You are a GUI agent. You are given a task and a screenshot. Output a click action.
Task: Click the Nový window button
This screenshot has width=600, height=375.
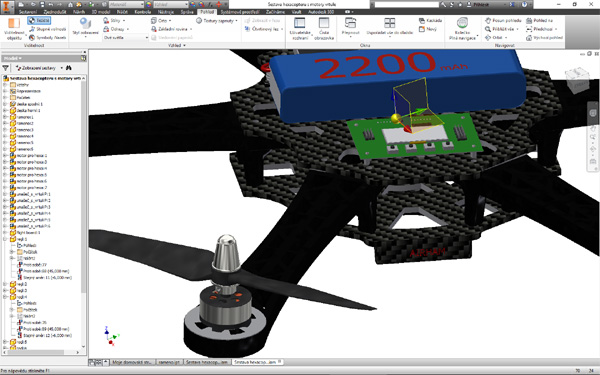click(x=428, y=29)
